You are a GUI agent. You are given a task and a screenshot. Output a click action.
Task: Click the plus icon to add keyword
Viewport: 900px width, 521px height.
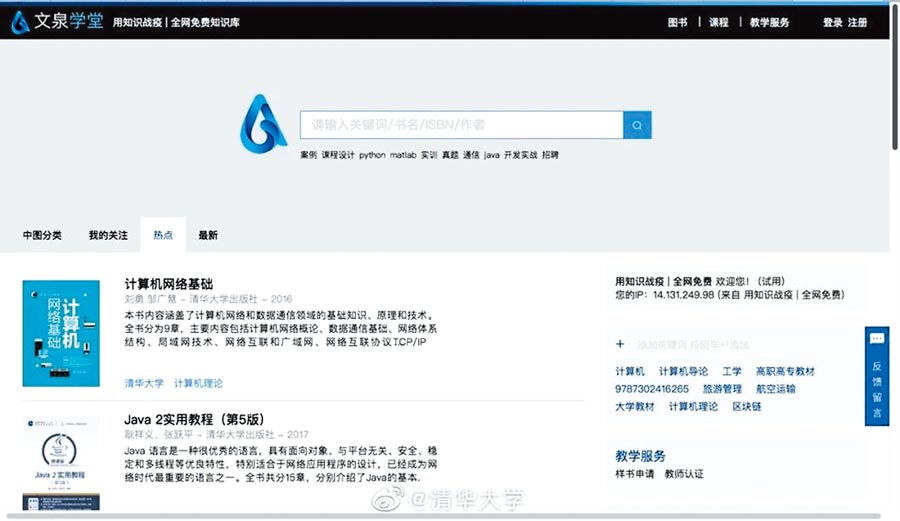pos(620,344)
